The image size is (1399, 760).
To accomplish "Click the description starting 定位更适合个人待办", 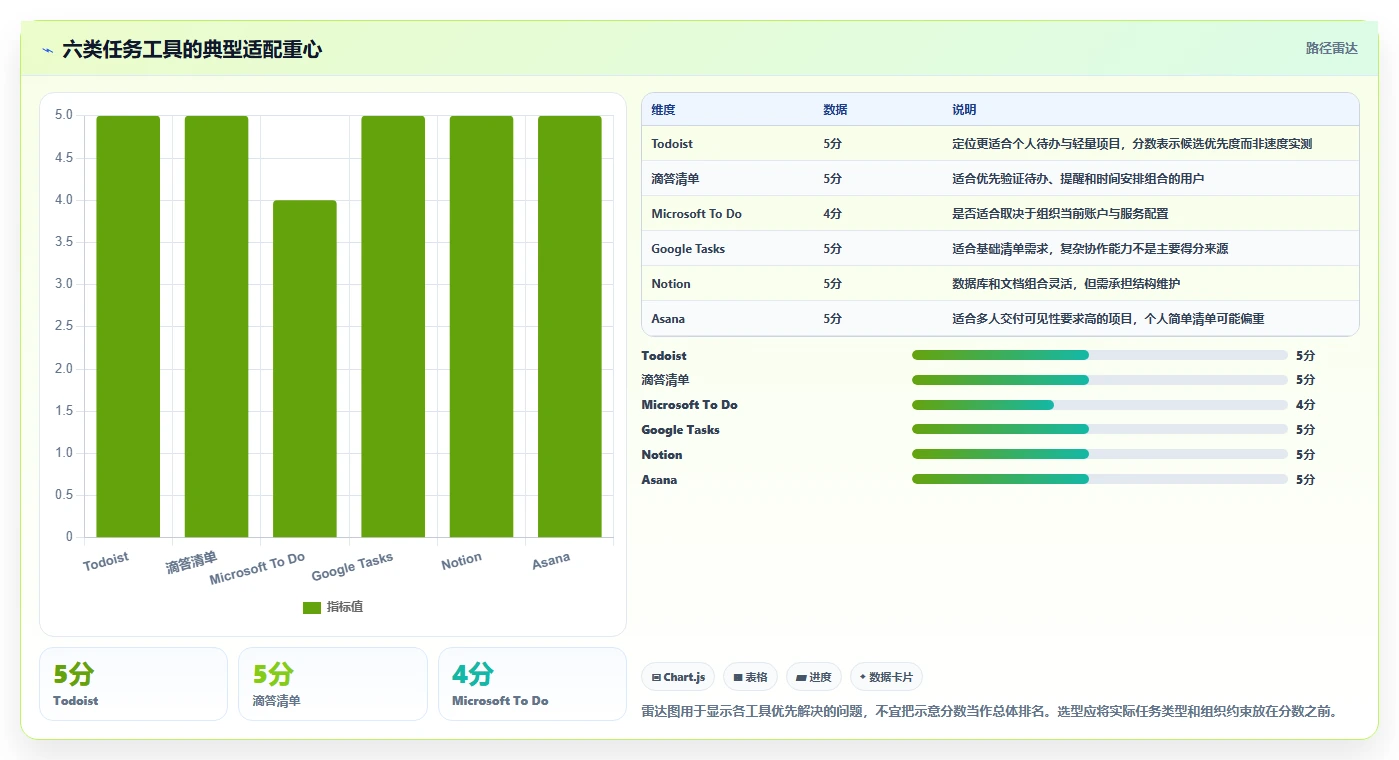I will click(1132, 144).
